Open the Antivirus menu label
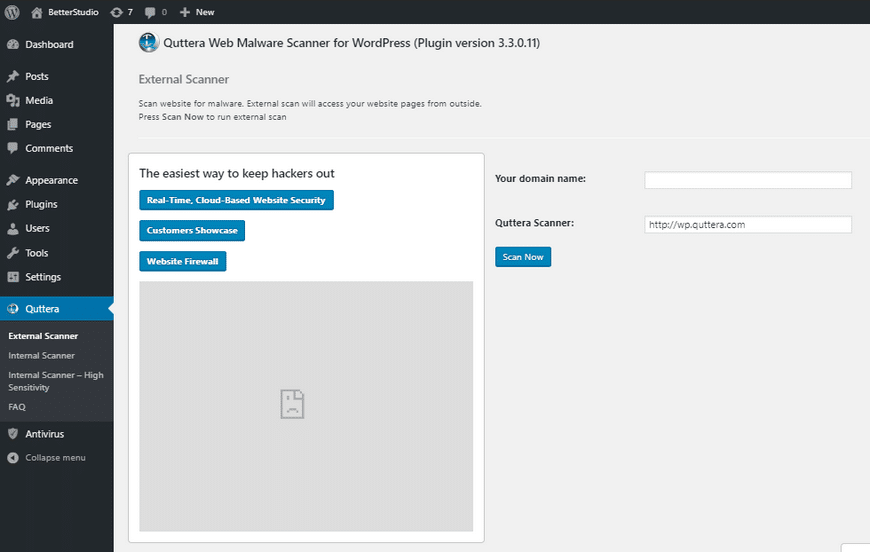This screenshot has height=552, width=870. [x=44, y=434]
